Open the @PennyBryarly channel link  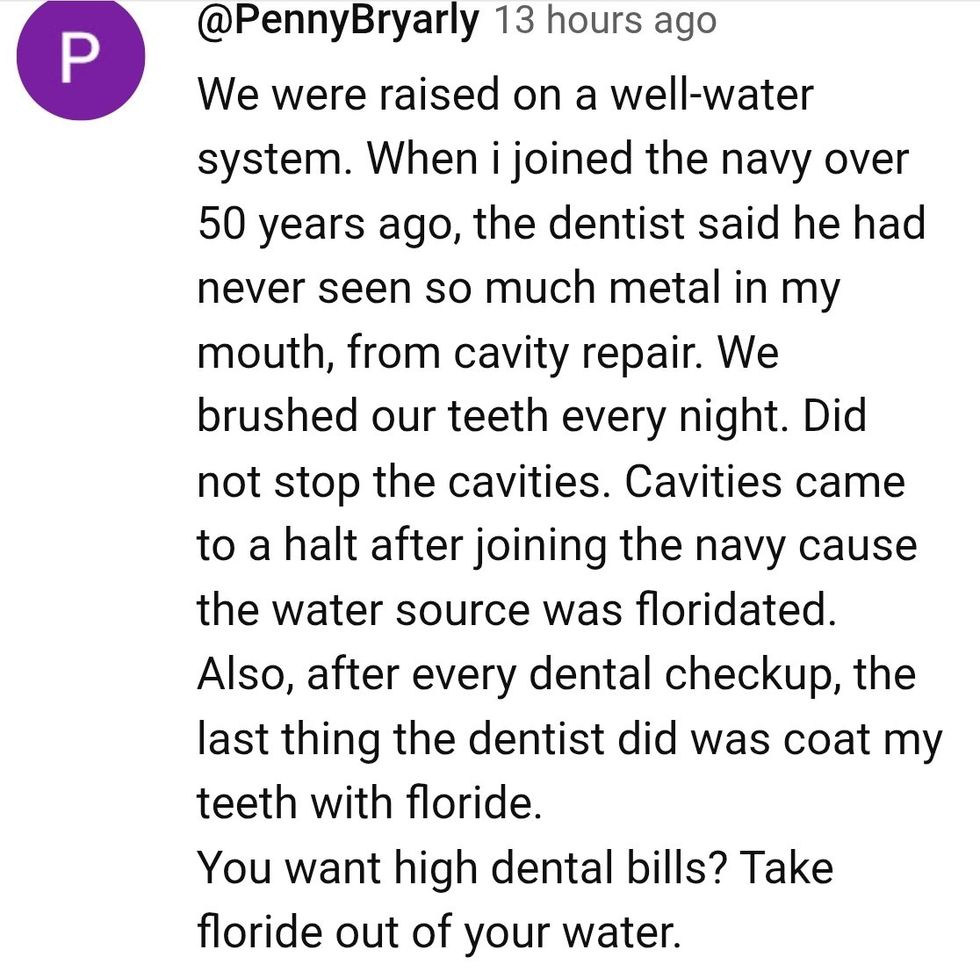click(x=338, y=19)
